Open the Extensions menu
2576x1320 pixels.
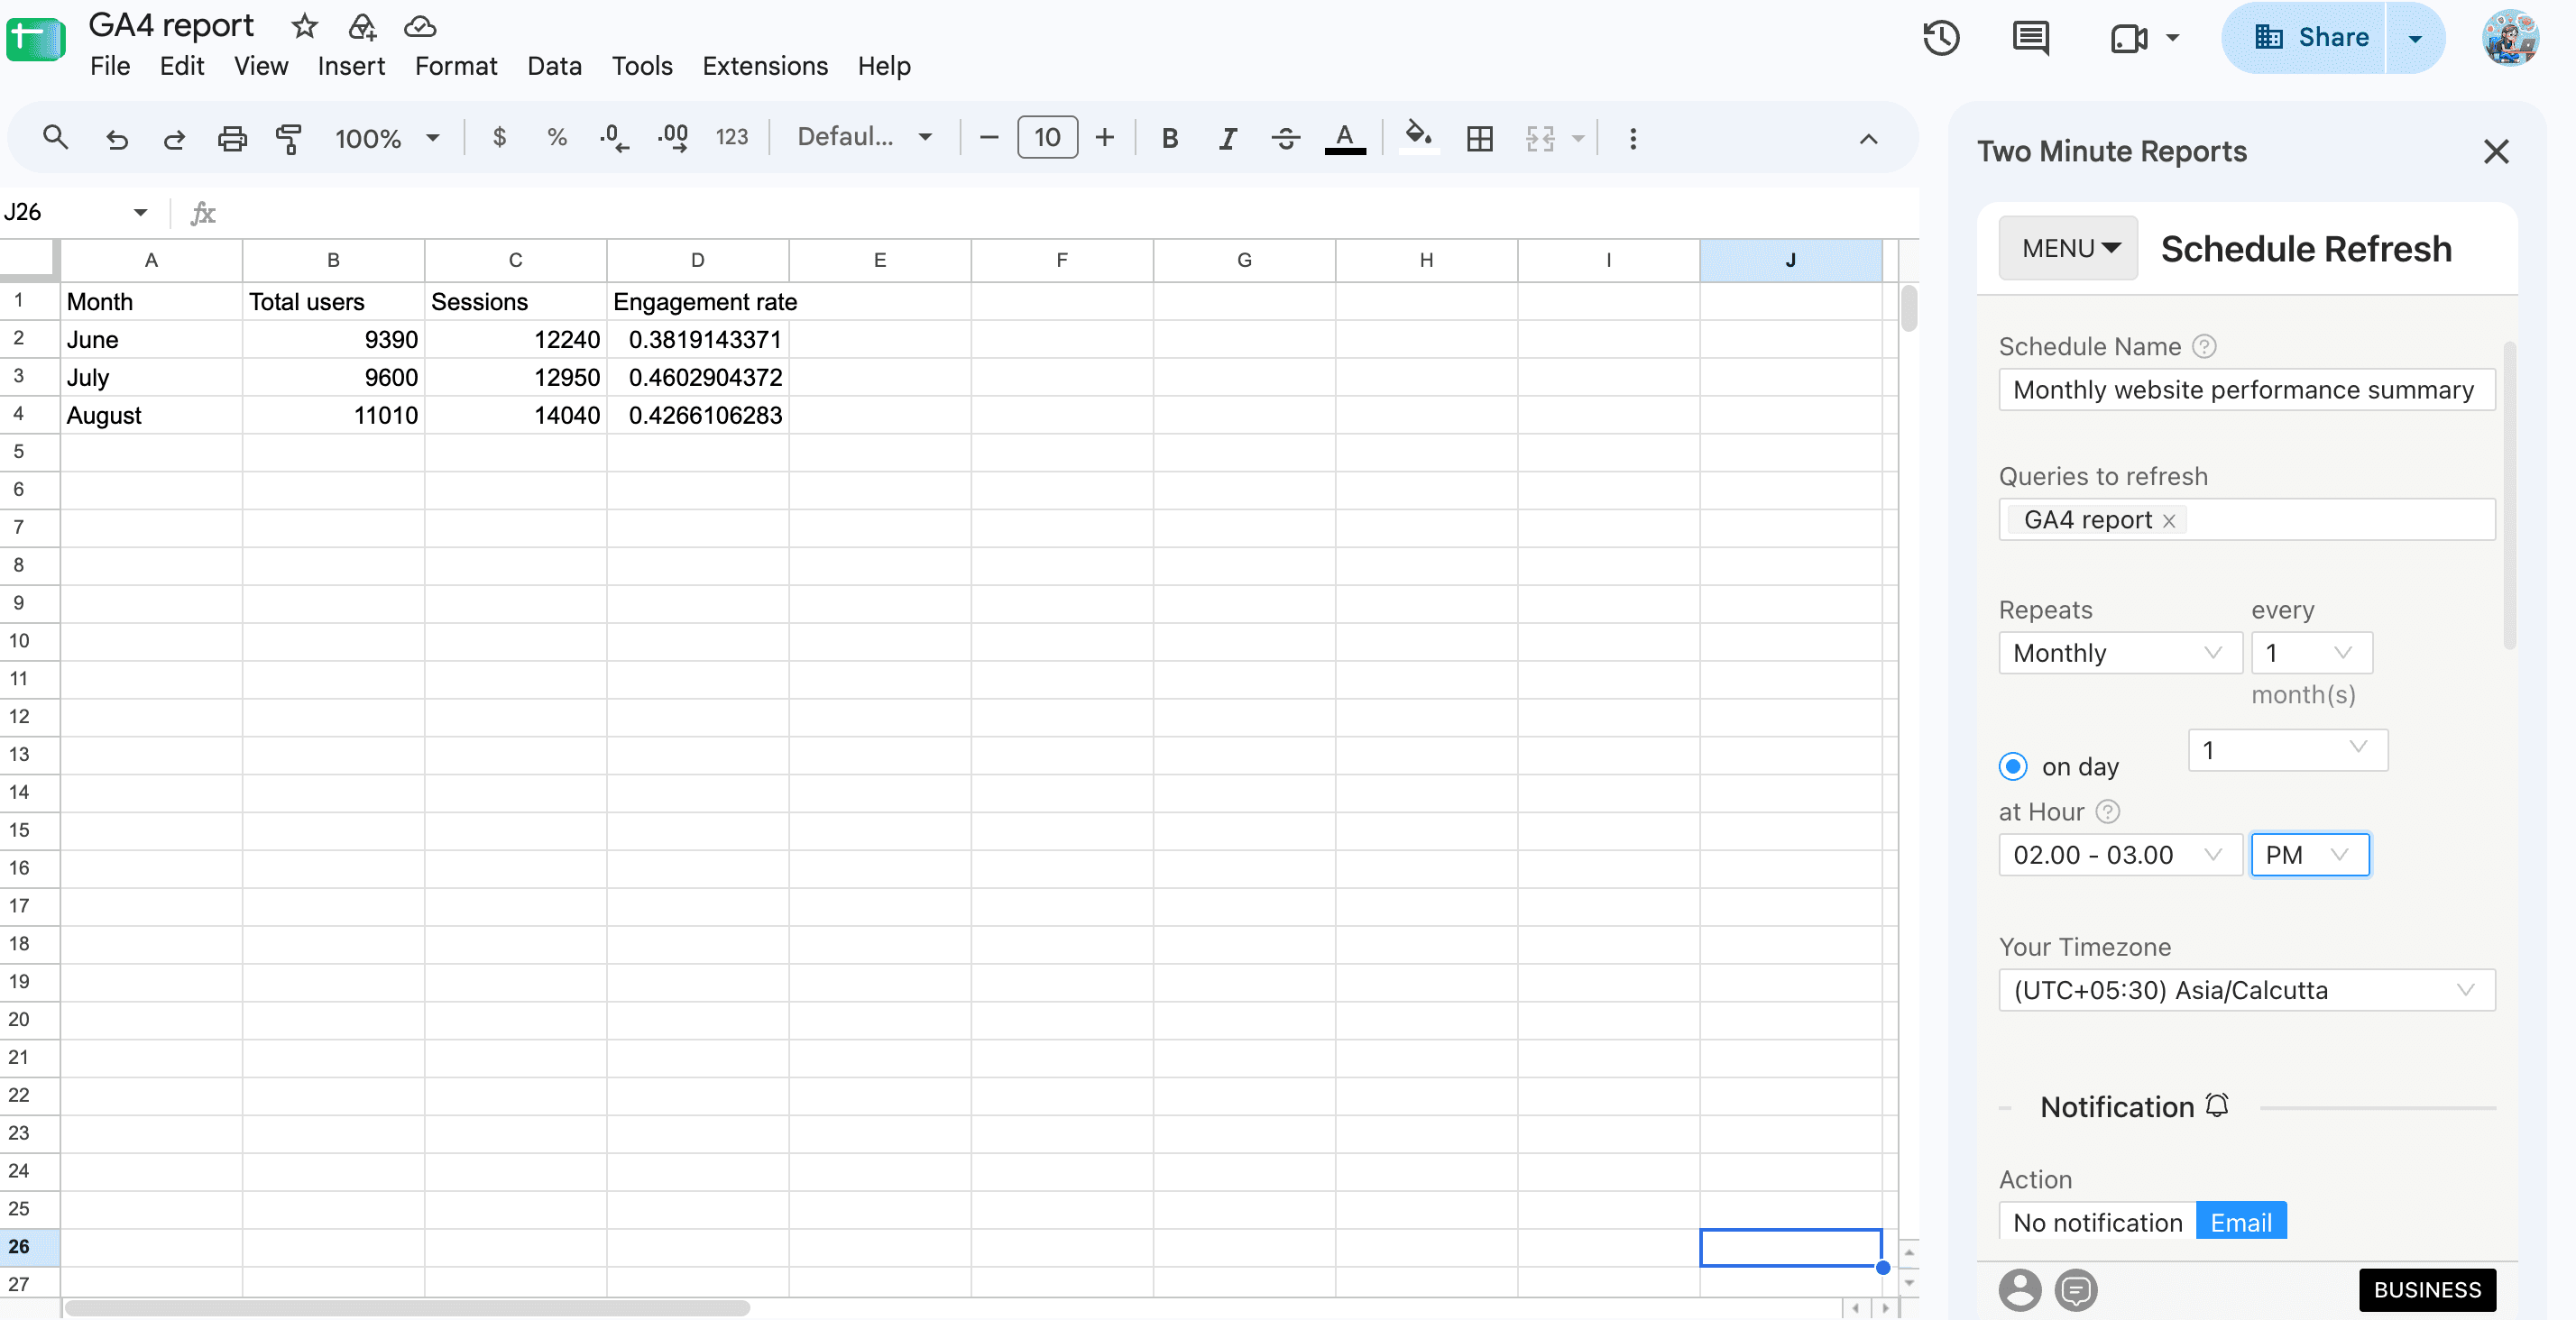point(765,66)
